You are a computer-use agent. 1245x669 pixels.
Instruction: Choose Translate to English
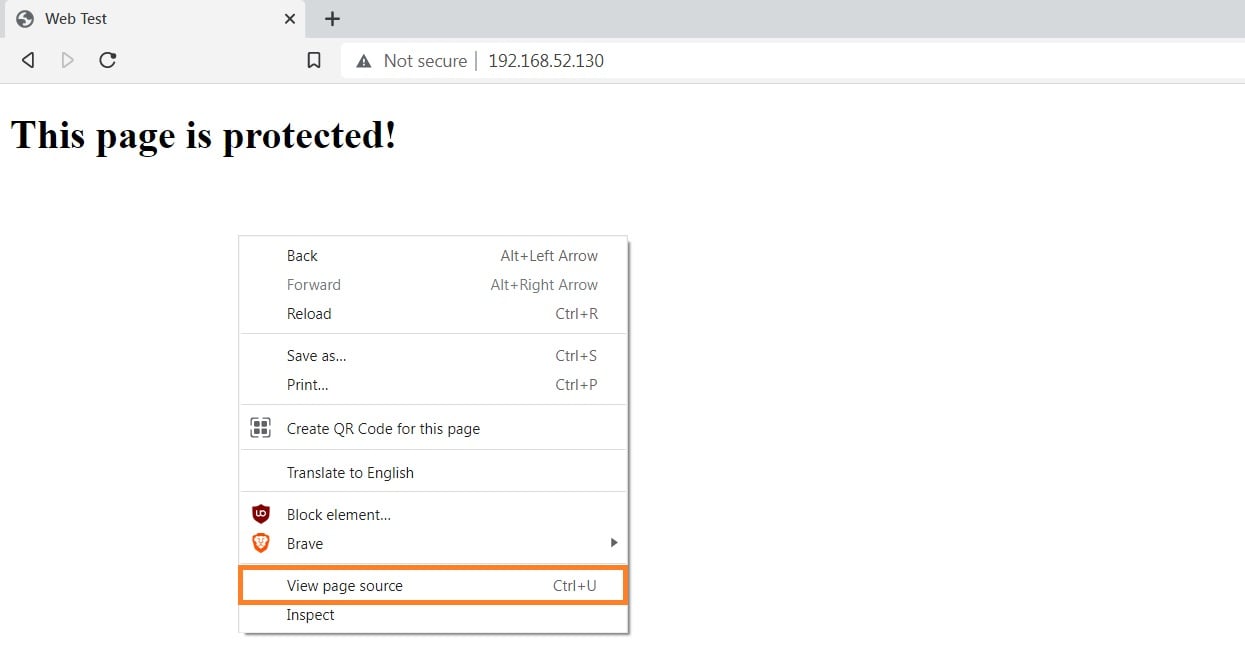(433, 472)
